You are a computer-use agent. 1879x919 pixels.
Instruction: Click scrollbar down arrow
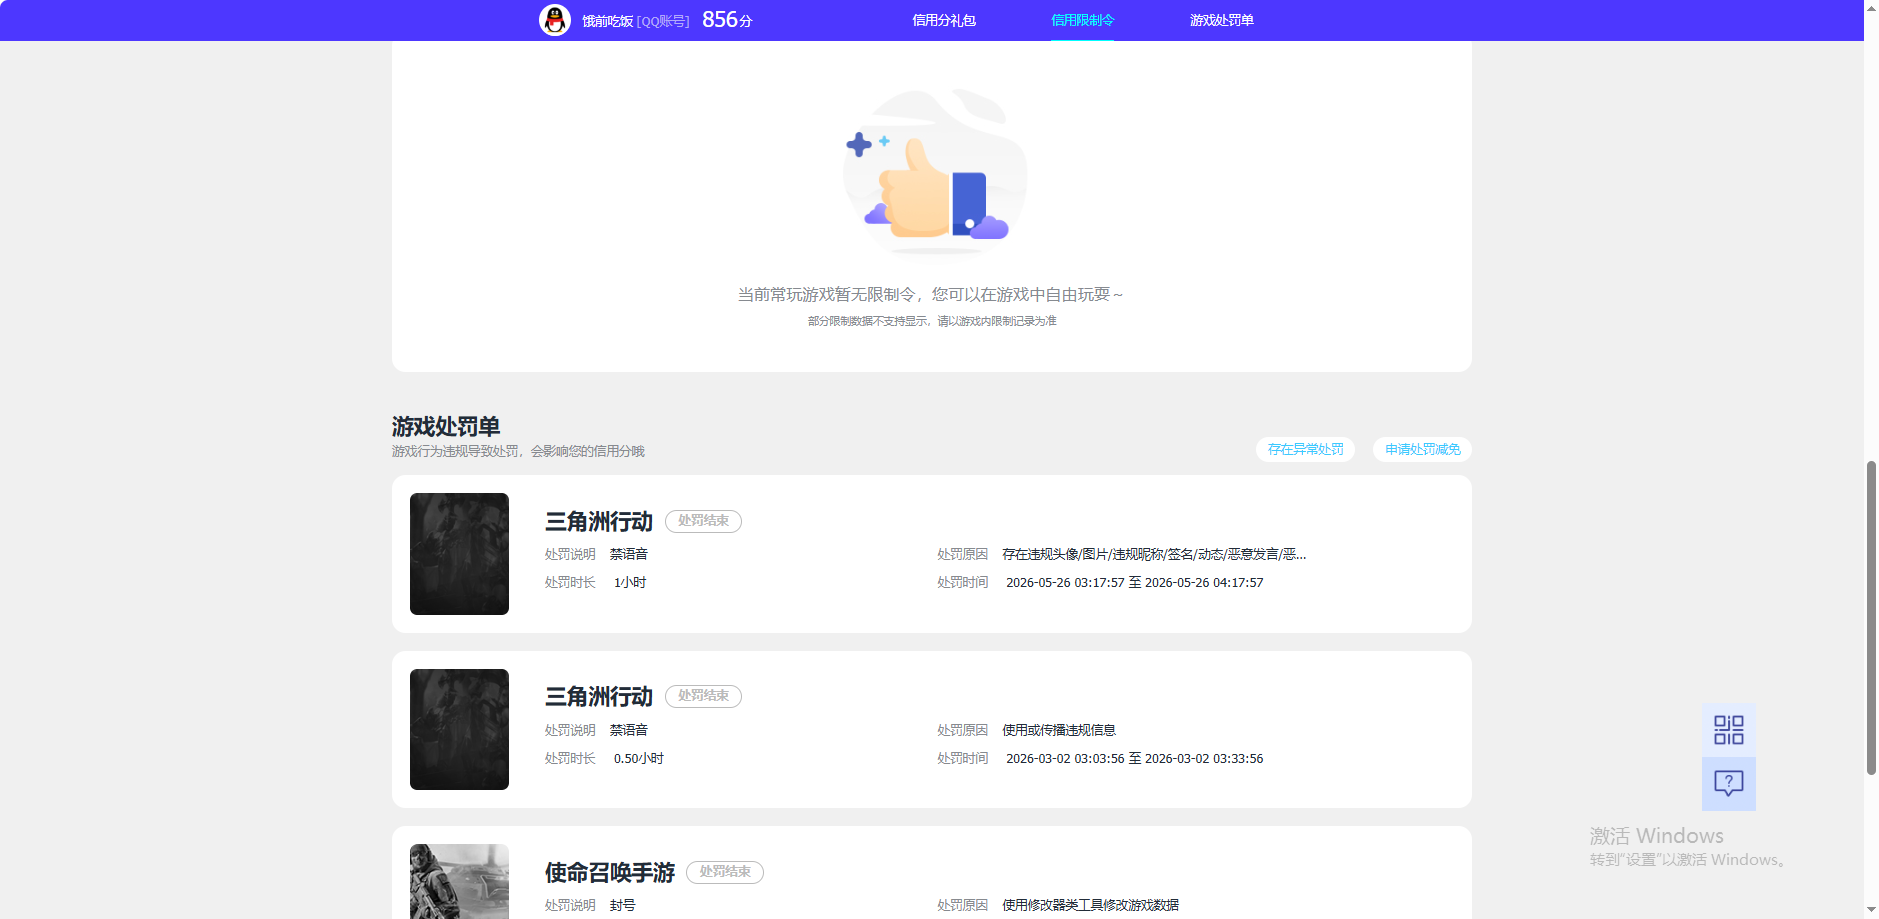tap(1871, 911)
